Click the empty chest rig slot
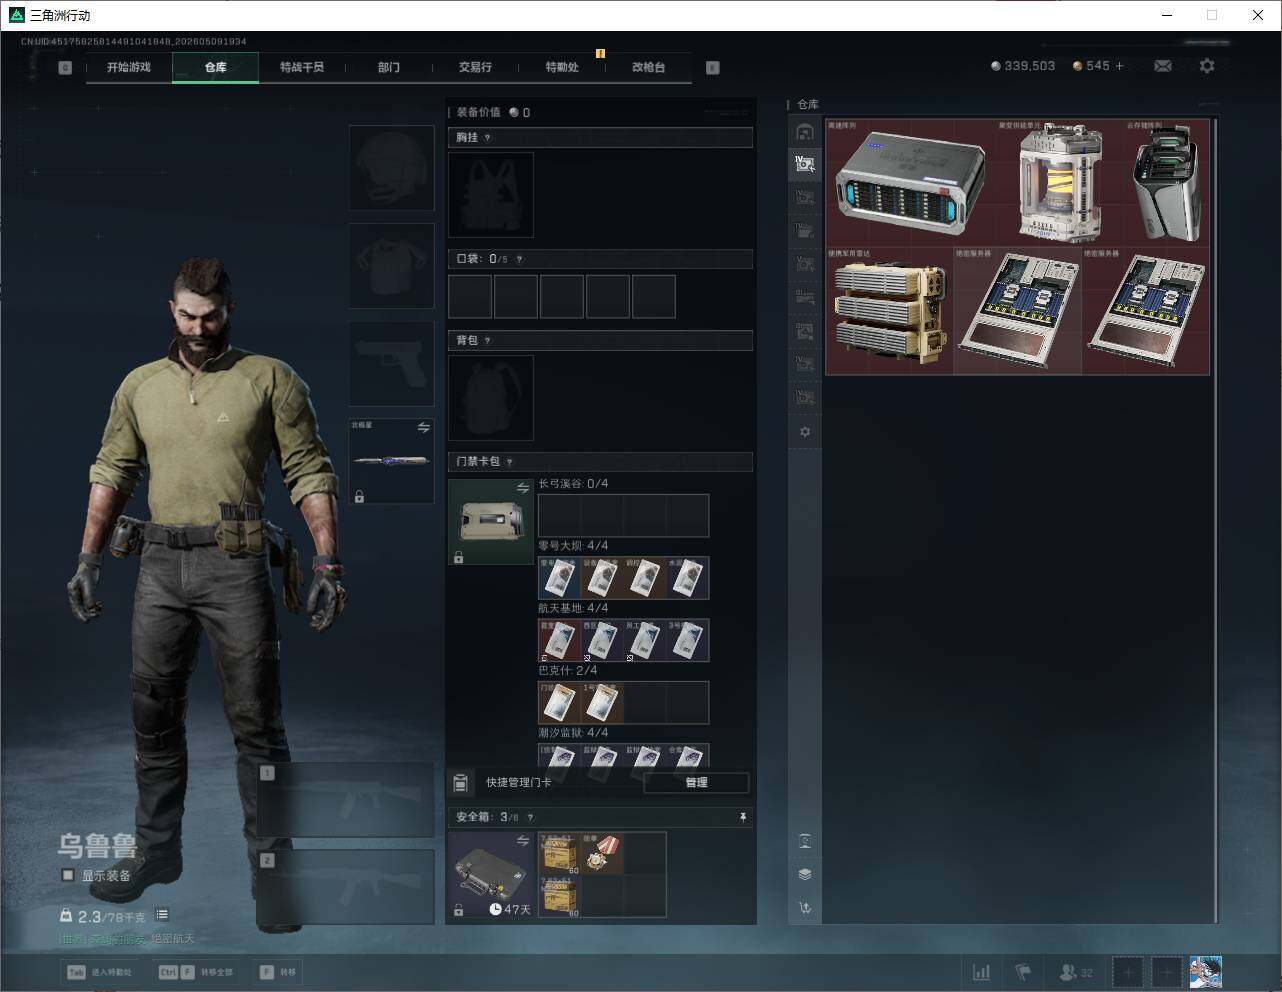This screenshot has height=992, width=1282. click(491, 195)
